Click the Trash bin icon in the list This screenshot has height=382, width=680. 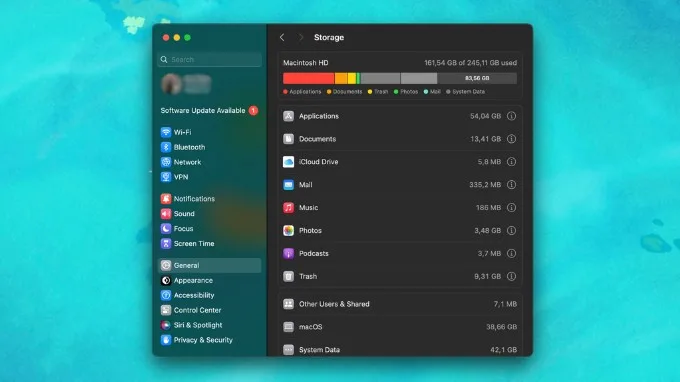(288, 276)
